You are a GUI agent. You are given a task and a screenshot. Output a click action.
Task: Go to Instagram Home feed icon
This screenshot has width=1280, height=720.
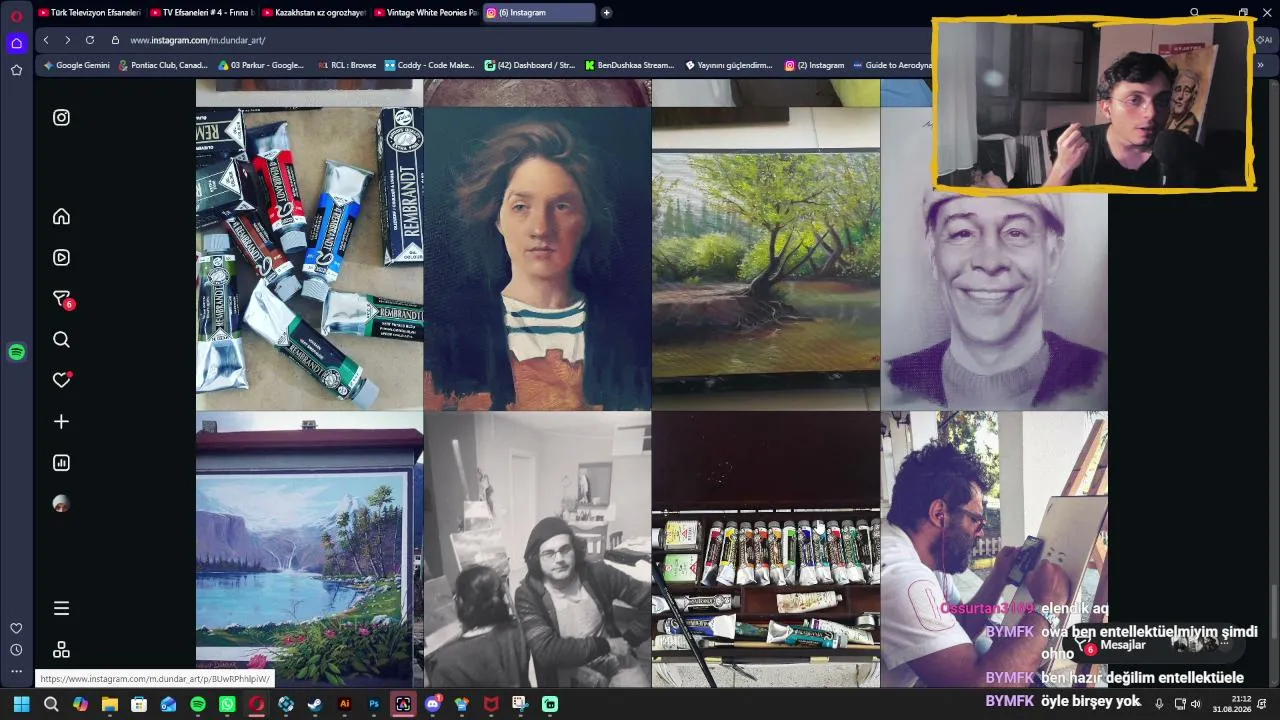[x=61, y=216]
